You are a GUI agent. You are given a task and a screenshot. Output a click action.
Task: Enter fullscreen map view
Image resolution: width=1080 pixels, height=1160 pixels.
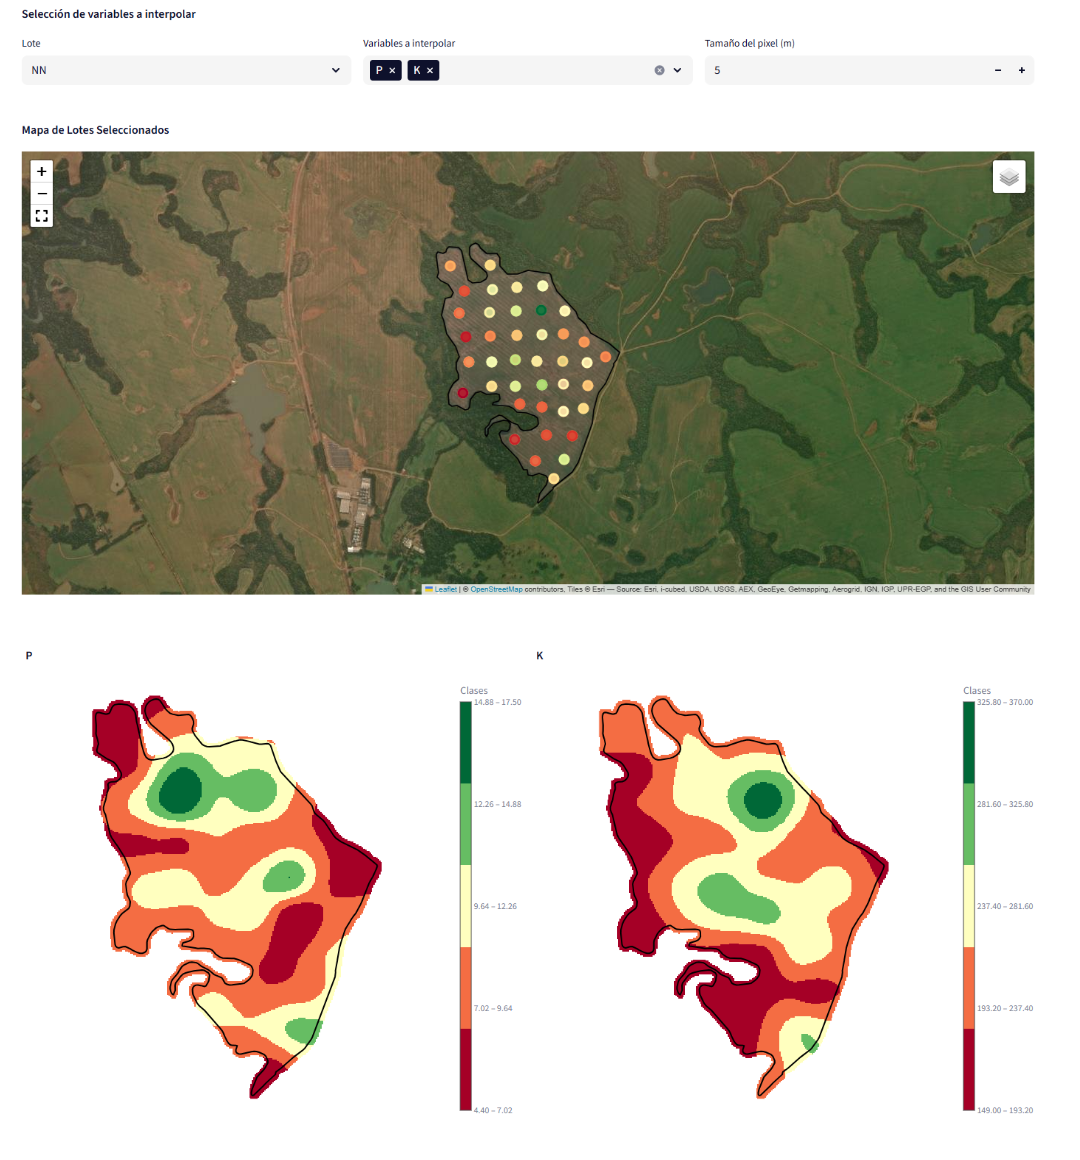click(x=41, y=215)
